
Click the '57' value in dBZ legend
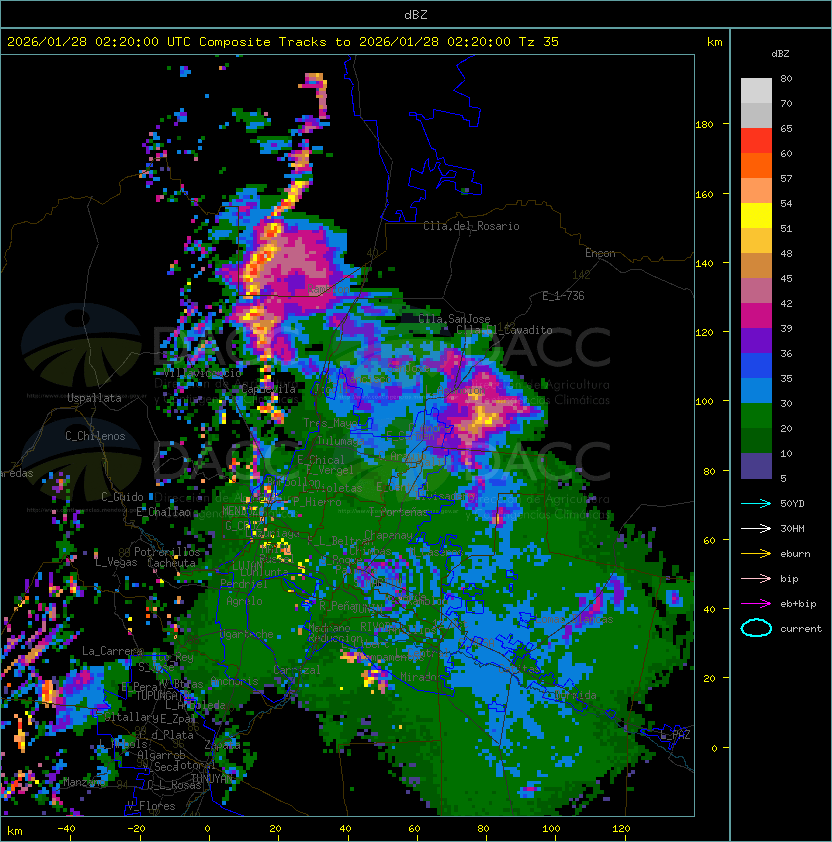pos(786,178)
